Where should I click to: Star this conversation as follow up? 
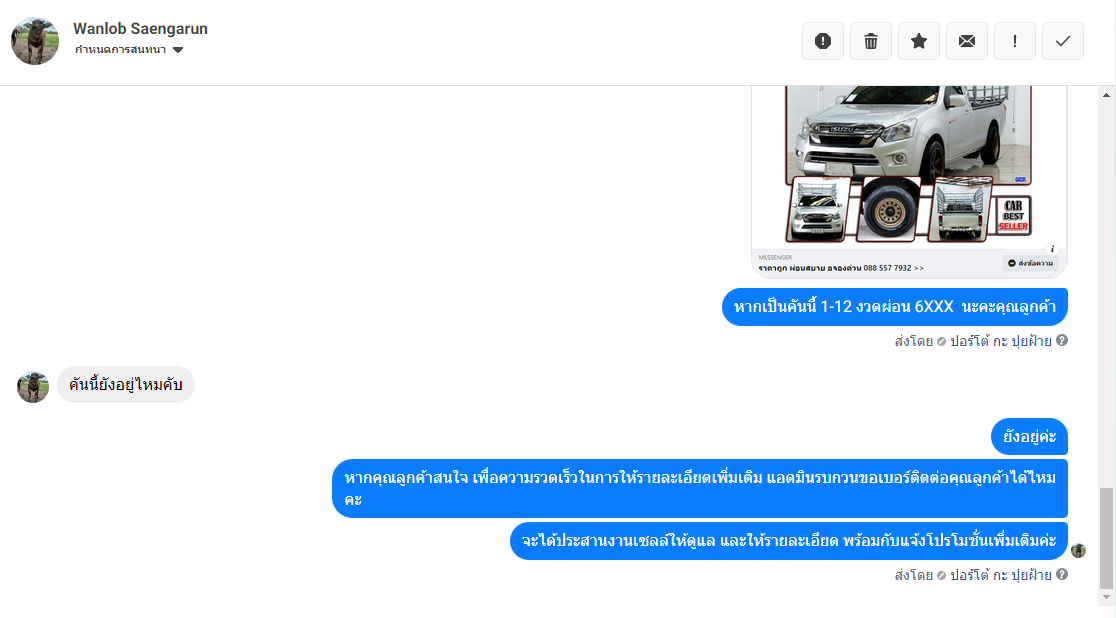[919, 41]
